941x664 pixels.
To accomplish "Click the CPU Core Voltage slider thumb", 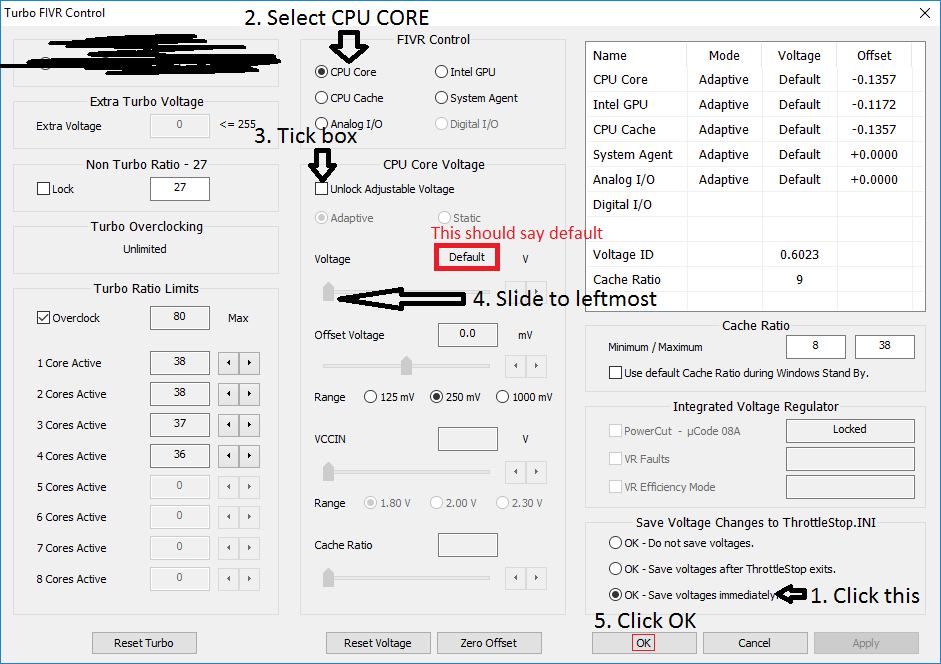I will (328, 291).
